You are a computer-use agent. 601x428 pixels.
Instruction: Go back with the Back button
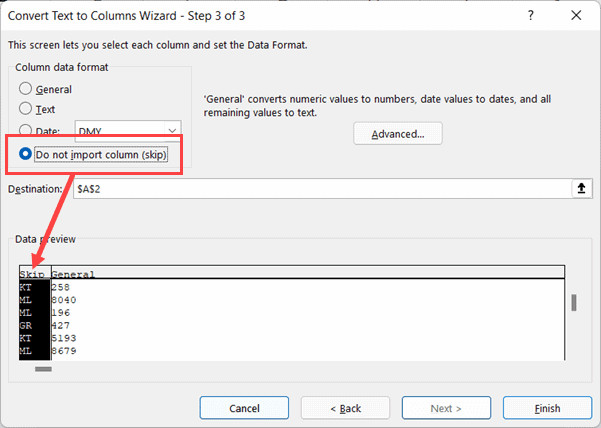click(x=345, y=408)
